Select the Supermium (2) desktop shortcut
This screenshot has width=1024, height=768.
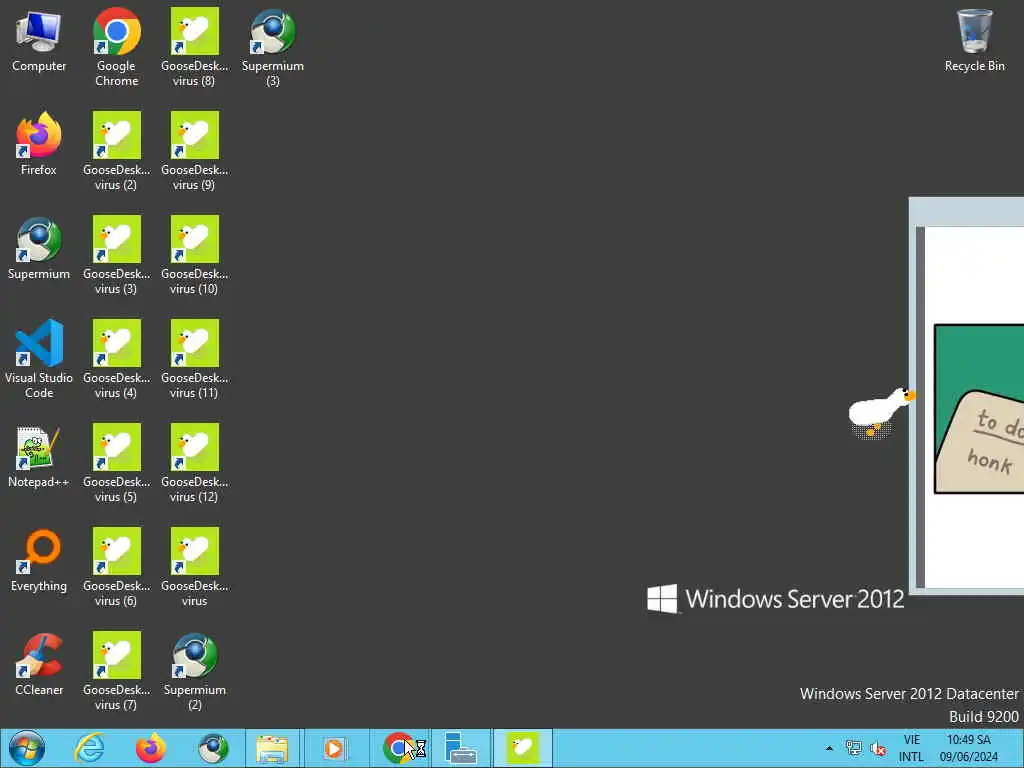tap(195, 671)
